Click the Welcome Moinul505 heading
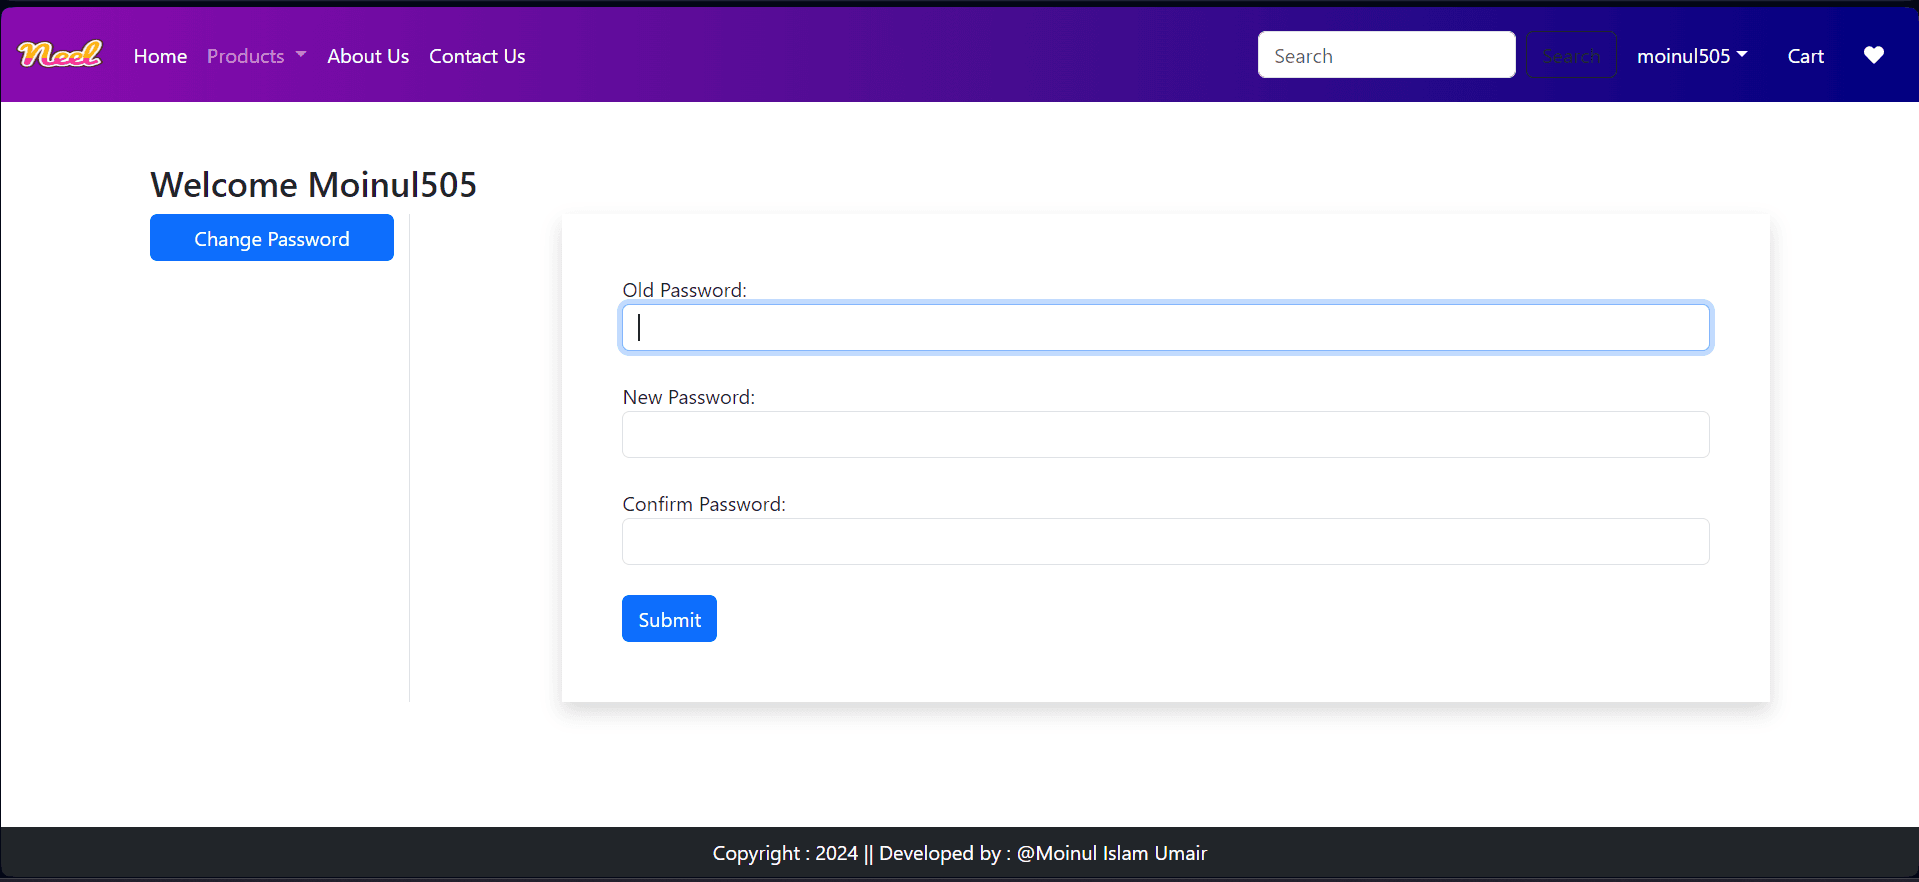Screen dimensions: 1919x882 pyautogui.click(x=313, y=185)
